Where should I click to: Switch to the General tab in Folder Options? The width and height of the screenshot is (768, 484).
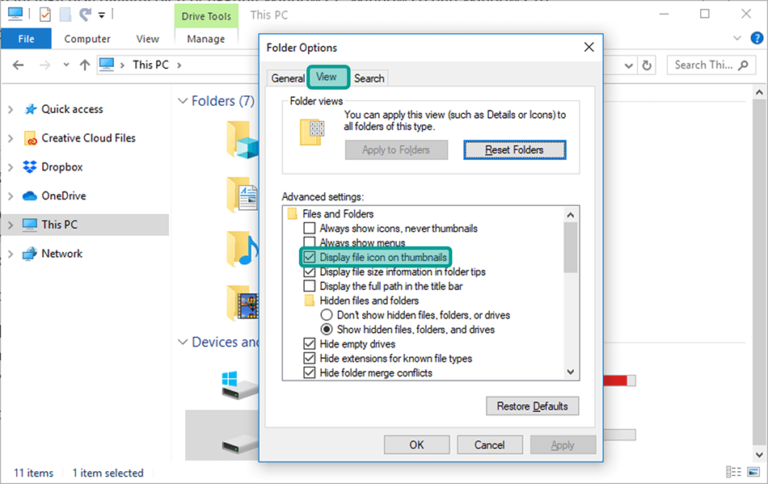pyautogui.click(x=288, y=78)
